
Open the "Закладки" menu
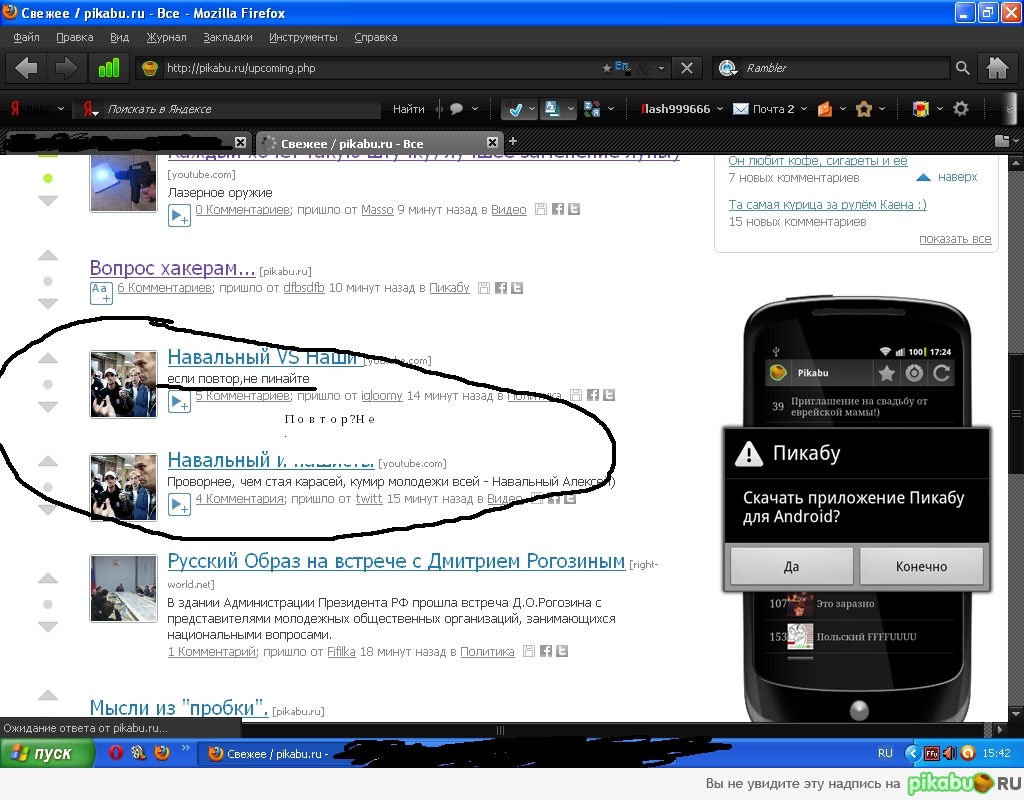(x=227, y=37)
